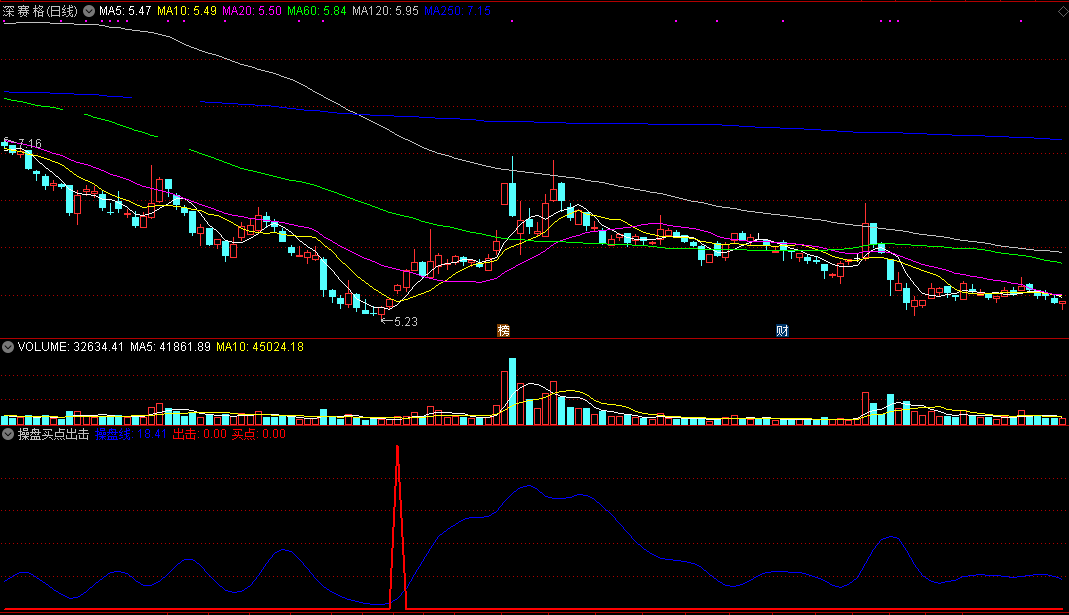This screenshot has height=615, width=1069.
Task: Select the MA20: 5.50 label
Action: (252, 11)
